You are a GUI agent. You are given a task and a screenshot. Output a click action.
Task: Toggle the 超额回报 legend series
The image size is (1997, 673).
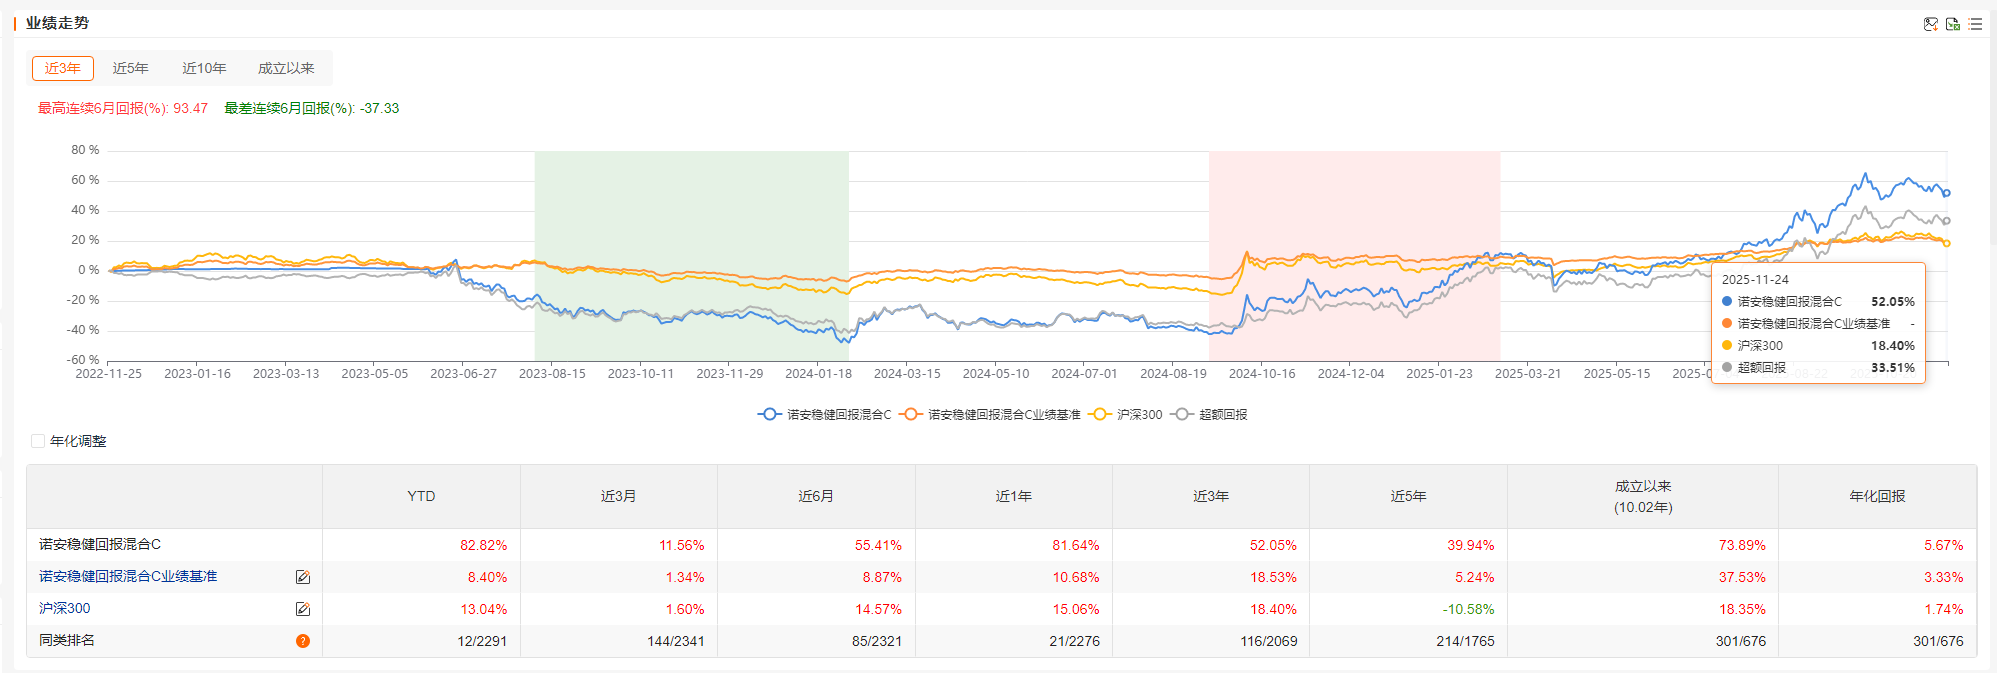click(1182, 414)
